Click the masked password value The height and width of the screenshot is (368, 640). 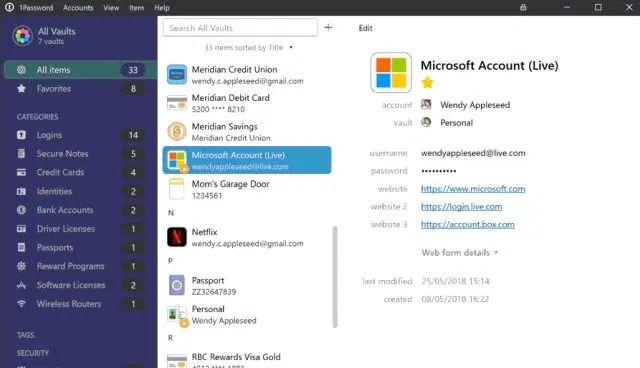click(x=439, y=171)
